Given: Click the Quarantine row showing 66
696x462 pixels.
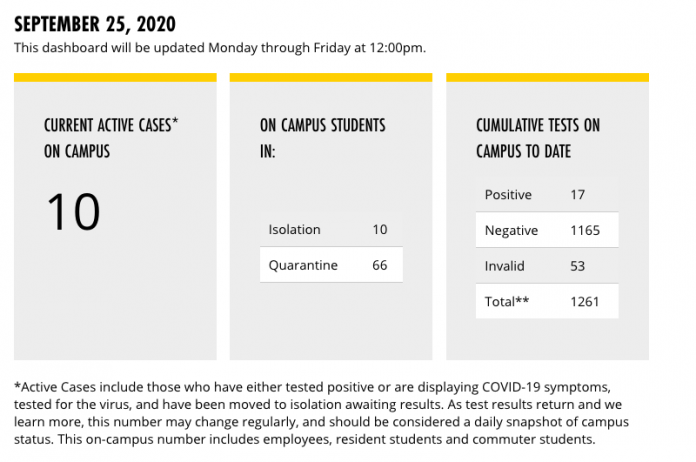Looking at the screenshot, I should pyautogui.click(x=331, y=265).
